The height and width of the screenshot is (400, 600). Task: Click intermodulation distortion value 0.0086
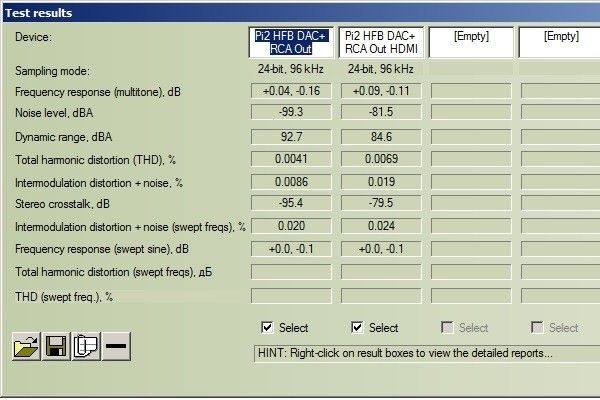[291, 182]
